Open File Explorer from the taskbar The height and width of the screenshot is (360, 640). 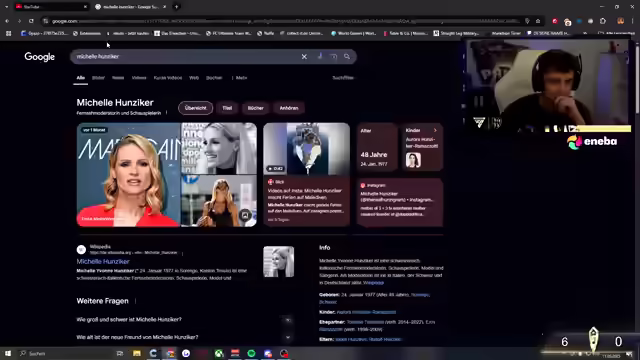click(x=137, y=353)
